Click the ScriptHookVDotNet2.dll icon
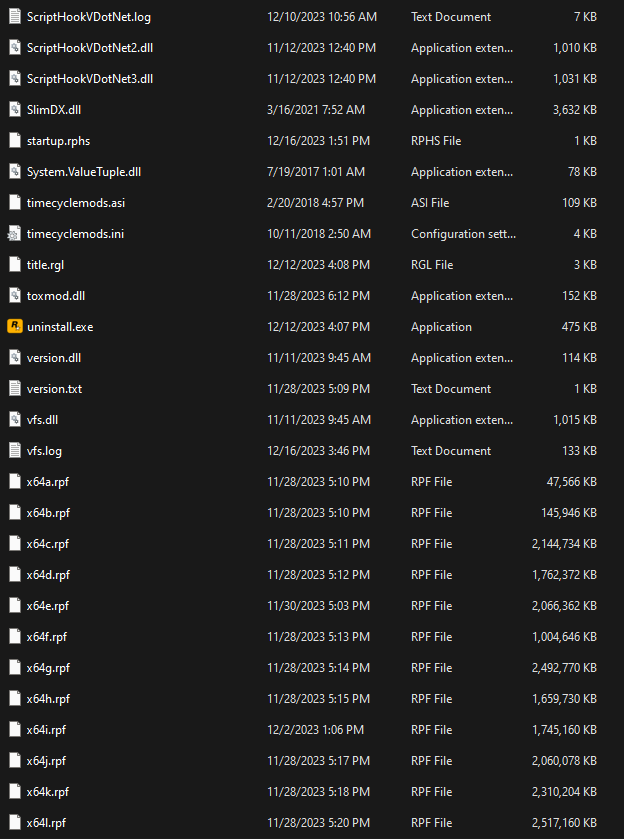 tap(15, 47)
